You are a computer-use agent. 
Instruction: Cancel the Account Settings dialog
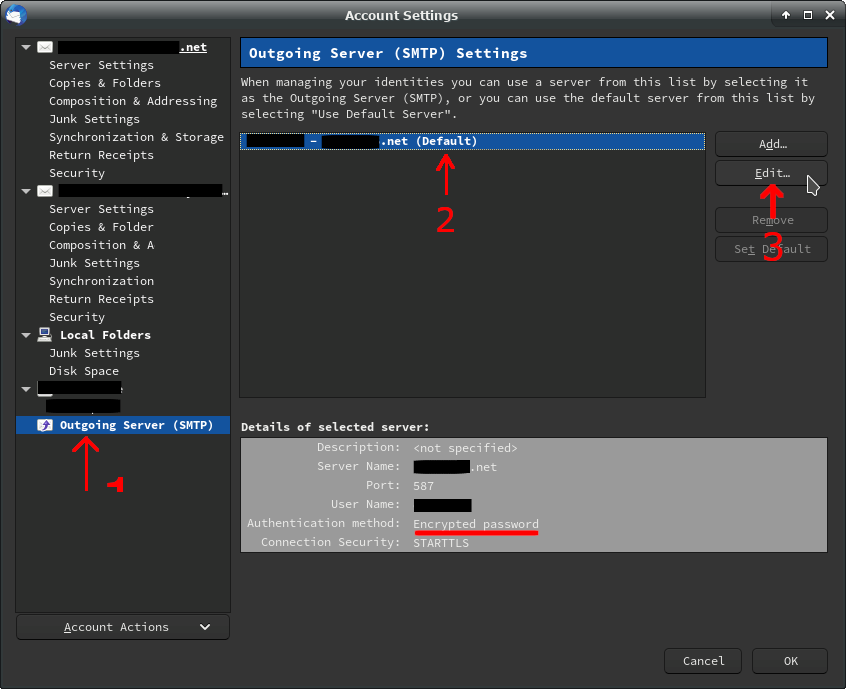click(x=702, y=660)
